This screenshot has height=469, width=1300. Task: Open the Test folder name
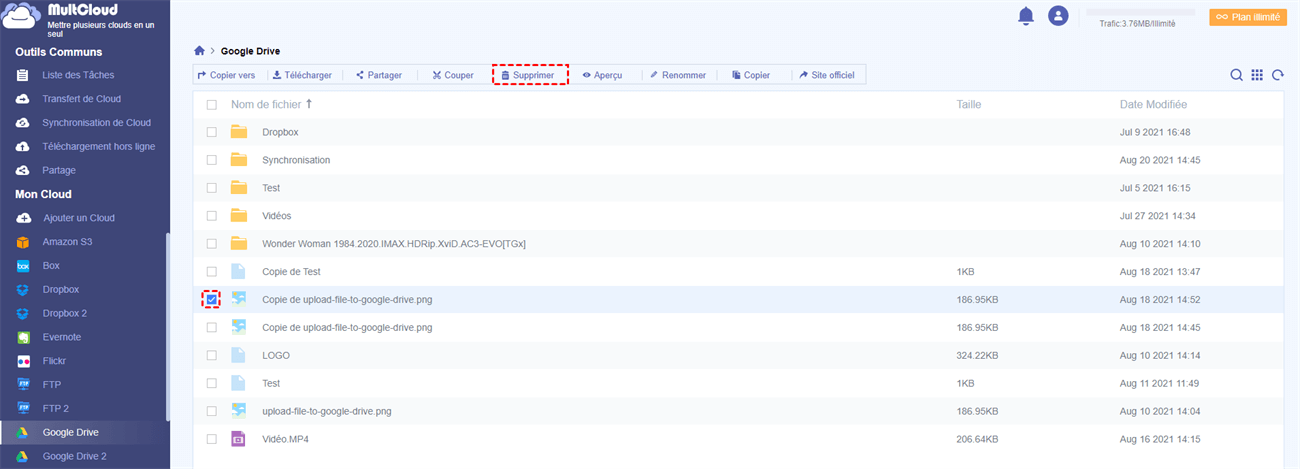[271, 188]
